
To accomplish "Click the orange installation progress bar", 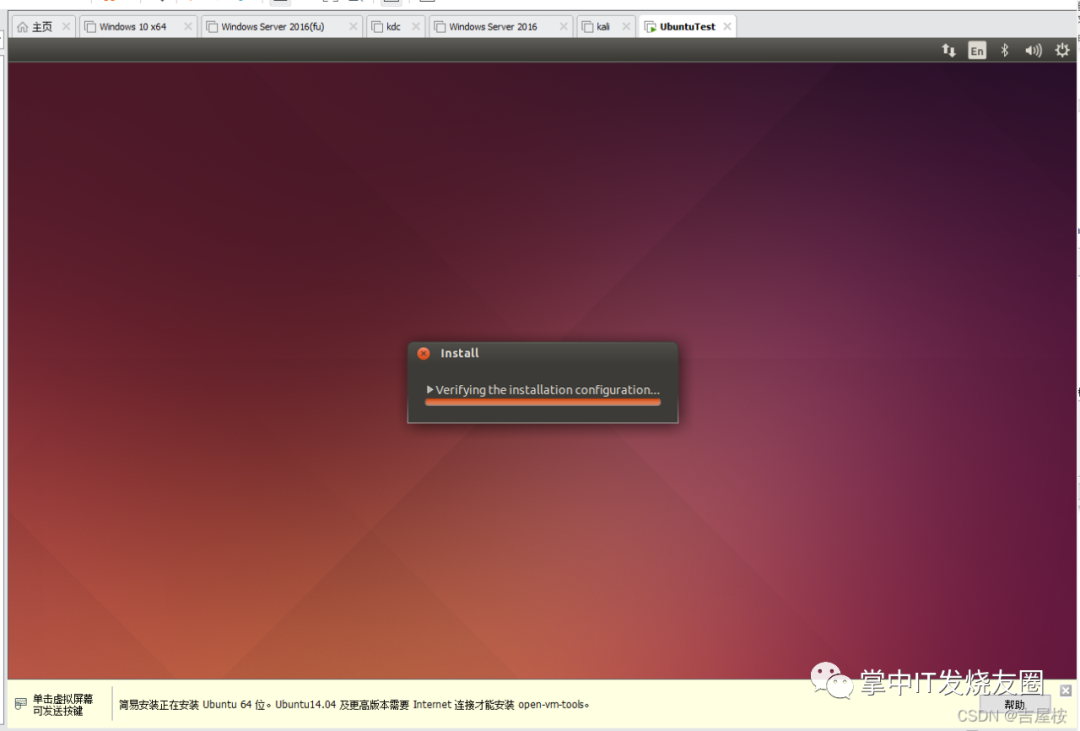I will [x=543, y=402].
